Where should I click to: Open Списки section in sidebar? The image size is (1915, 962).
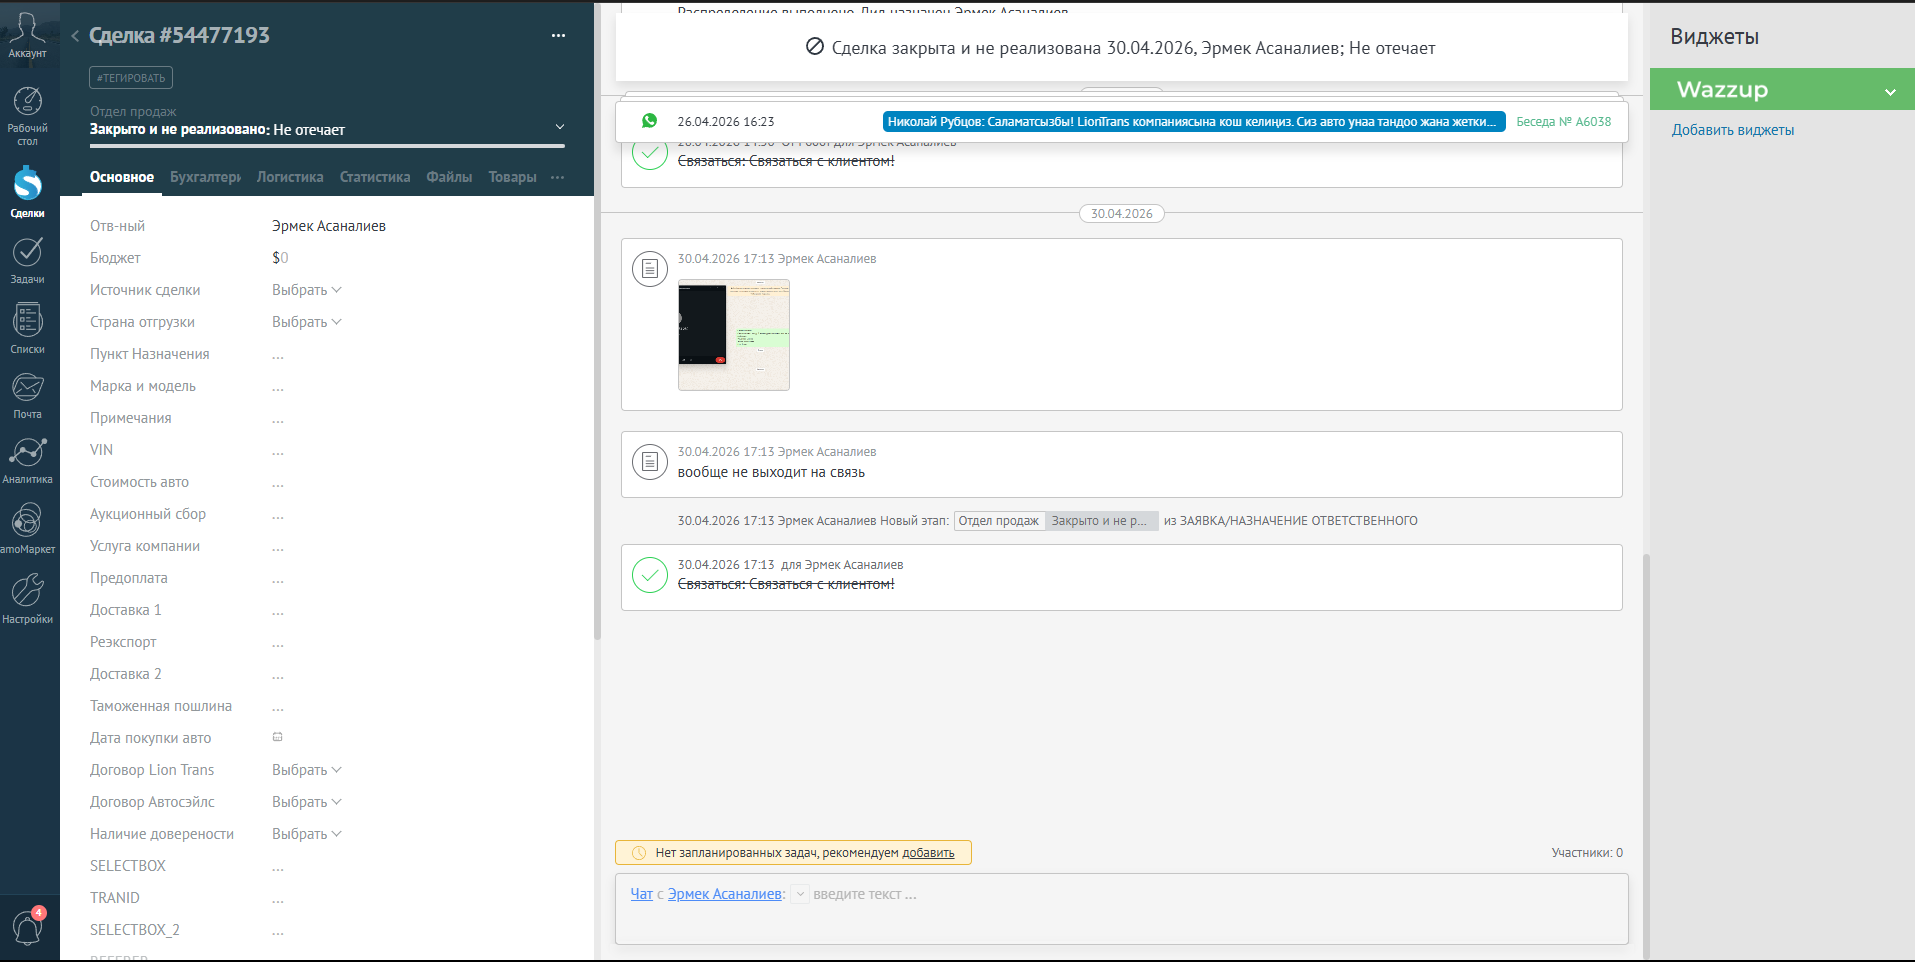[27, 328]
